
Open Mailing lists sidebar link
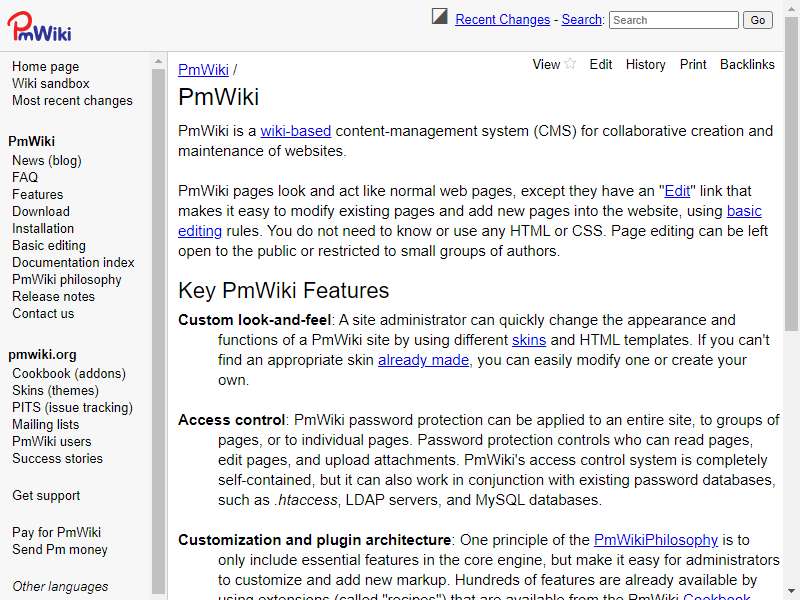click(45, 424)
